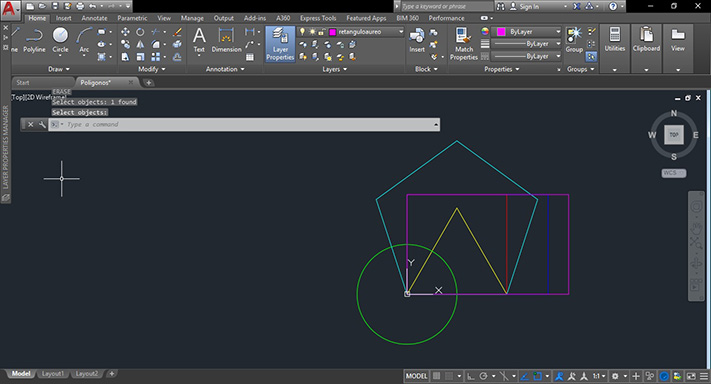711x384 pixels.
Task: Click the TOP face of the ViewCube
Action: pos(674,135)
